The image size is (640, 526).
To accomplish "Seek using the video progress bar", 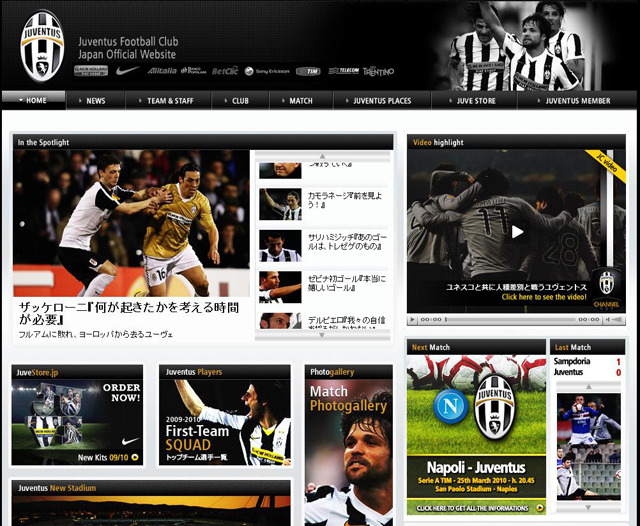I will [507, 320].
